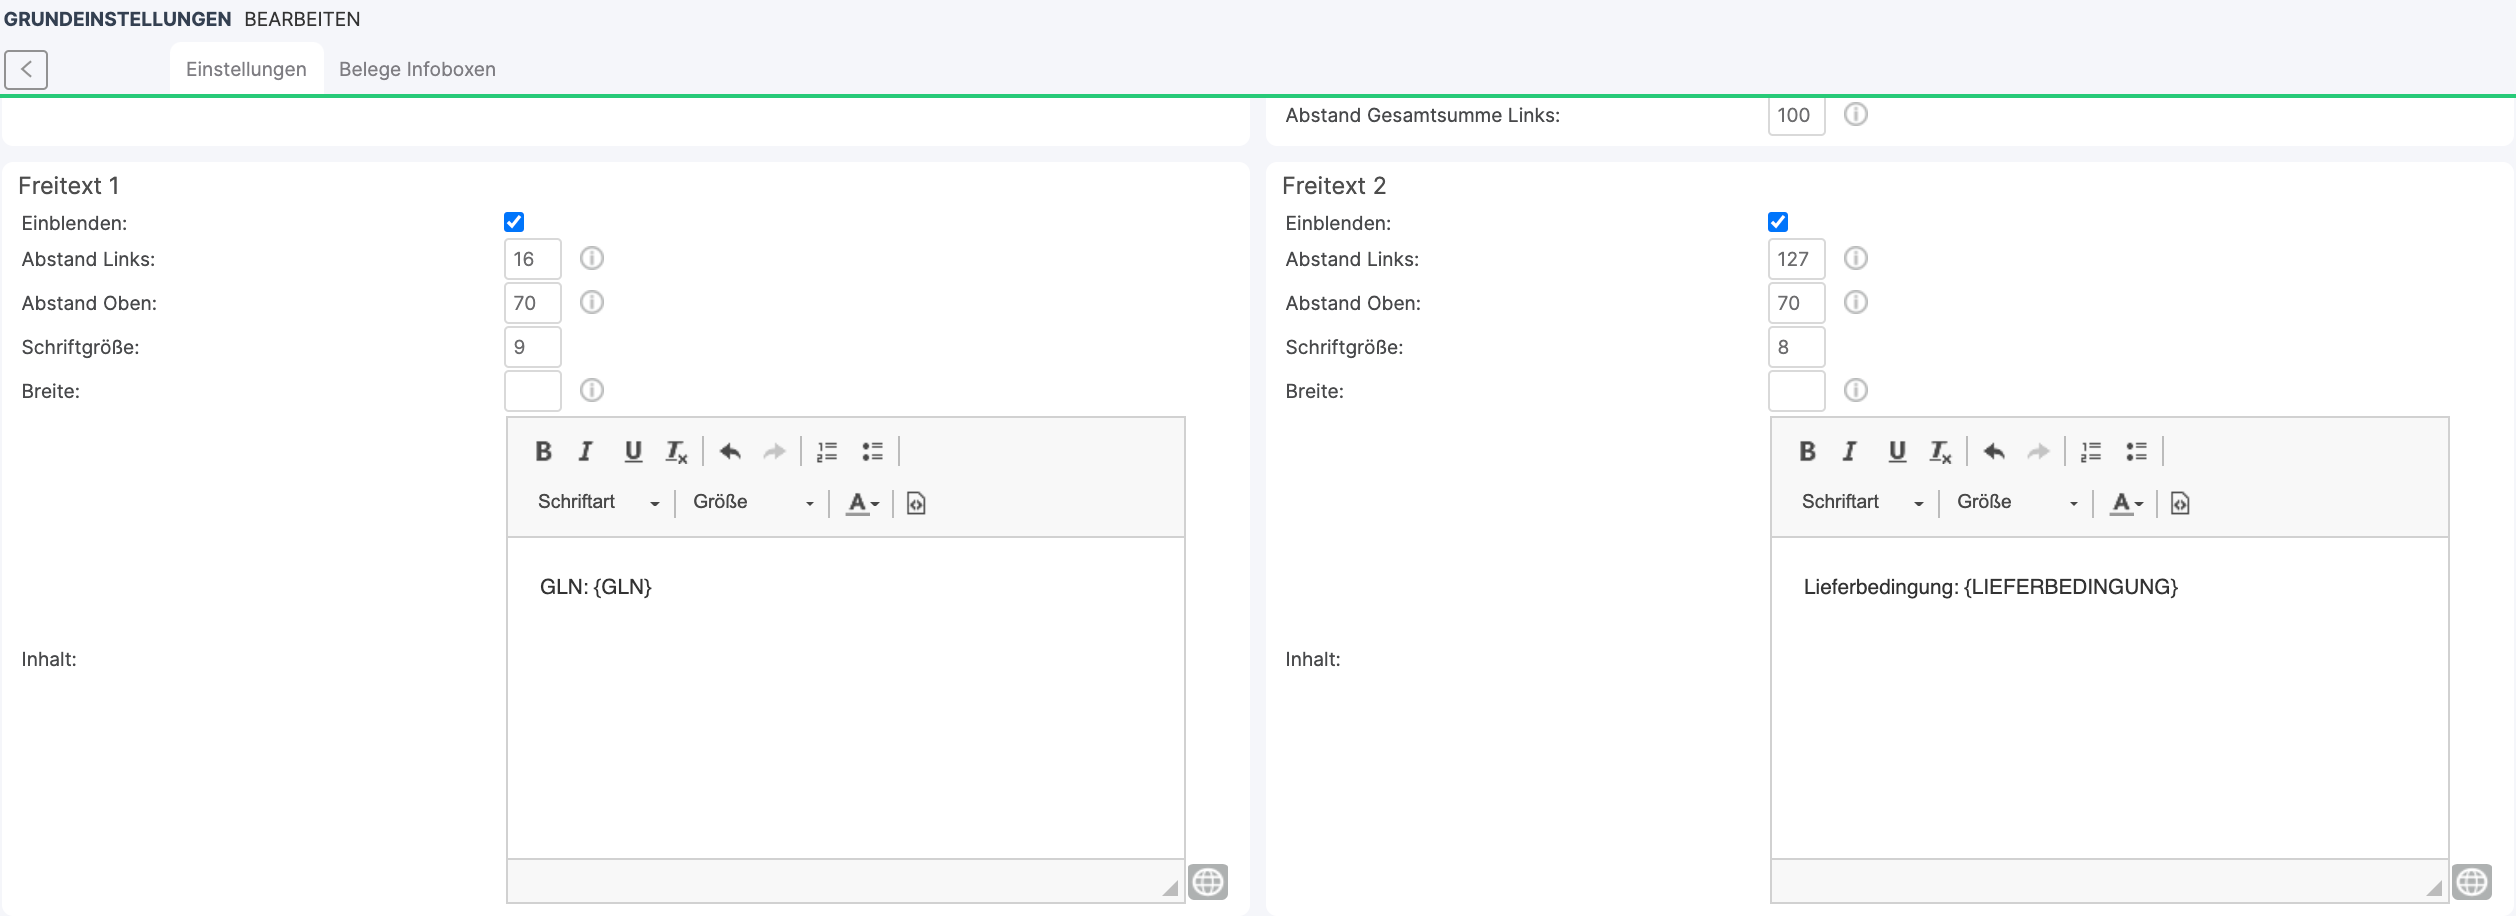Screen dimensions: 2516x916
Task: Switch to Belege Infoboxen tab
Action: tap(417, 69)
